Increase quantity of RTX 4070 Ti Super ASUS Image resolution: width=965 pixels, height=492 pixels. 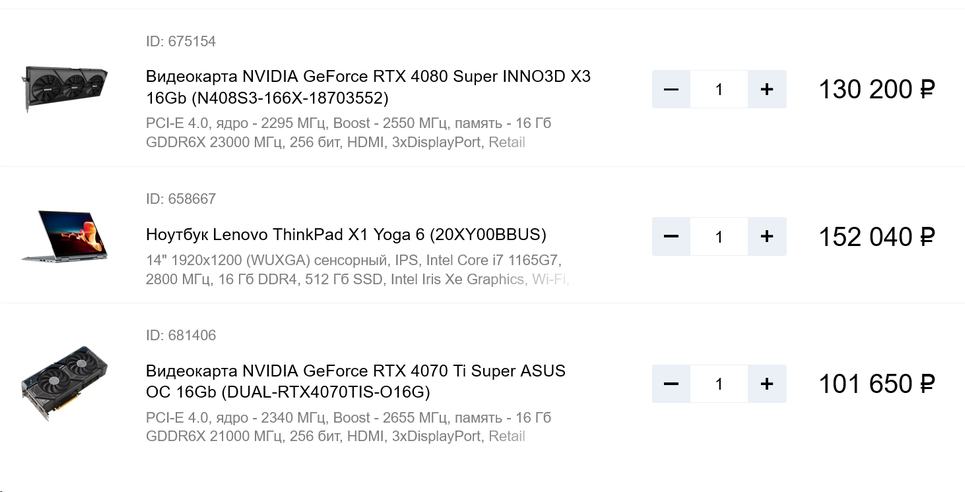767,384
